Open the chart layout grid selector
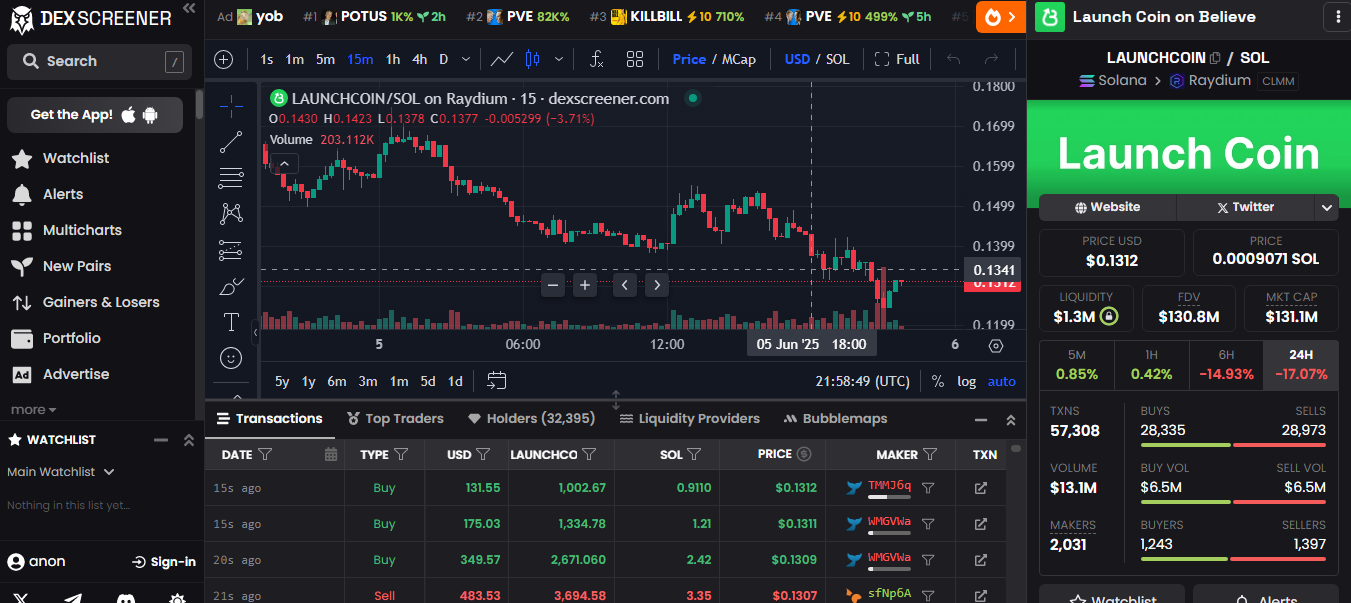1351x603 pixels. coord(635,59)
